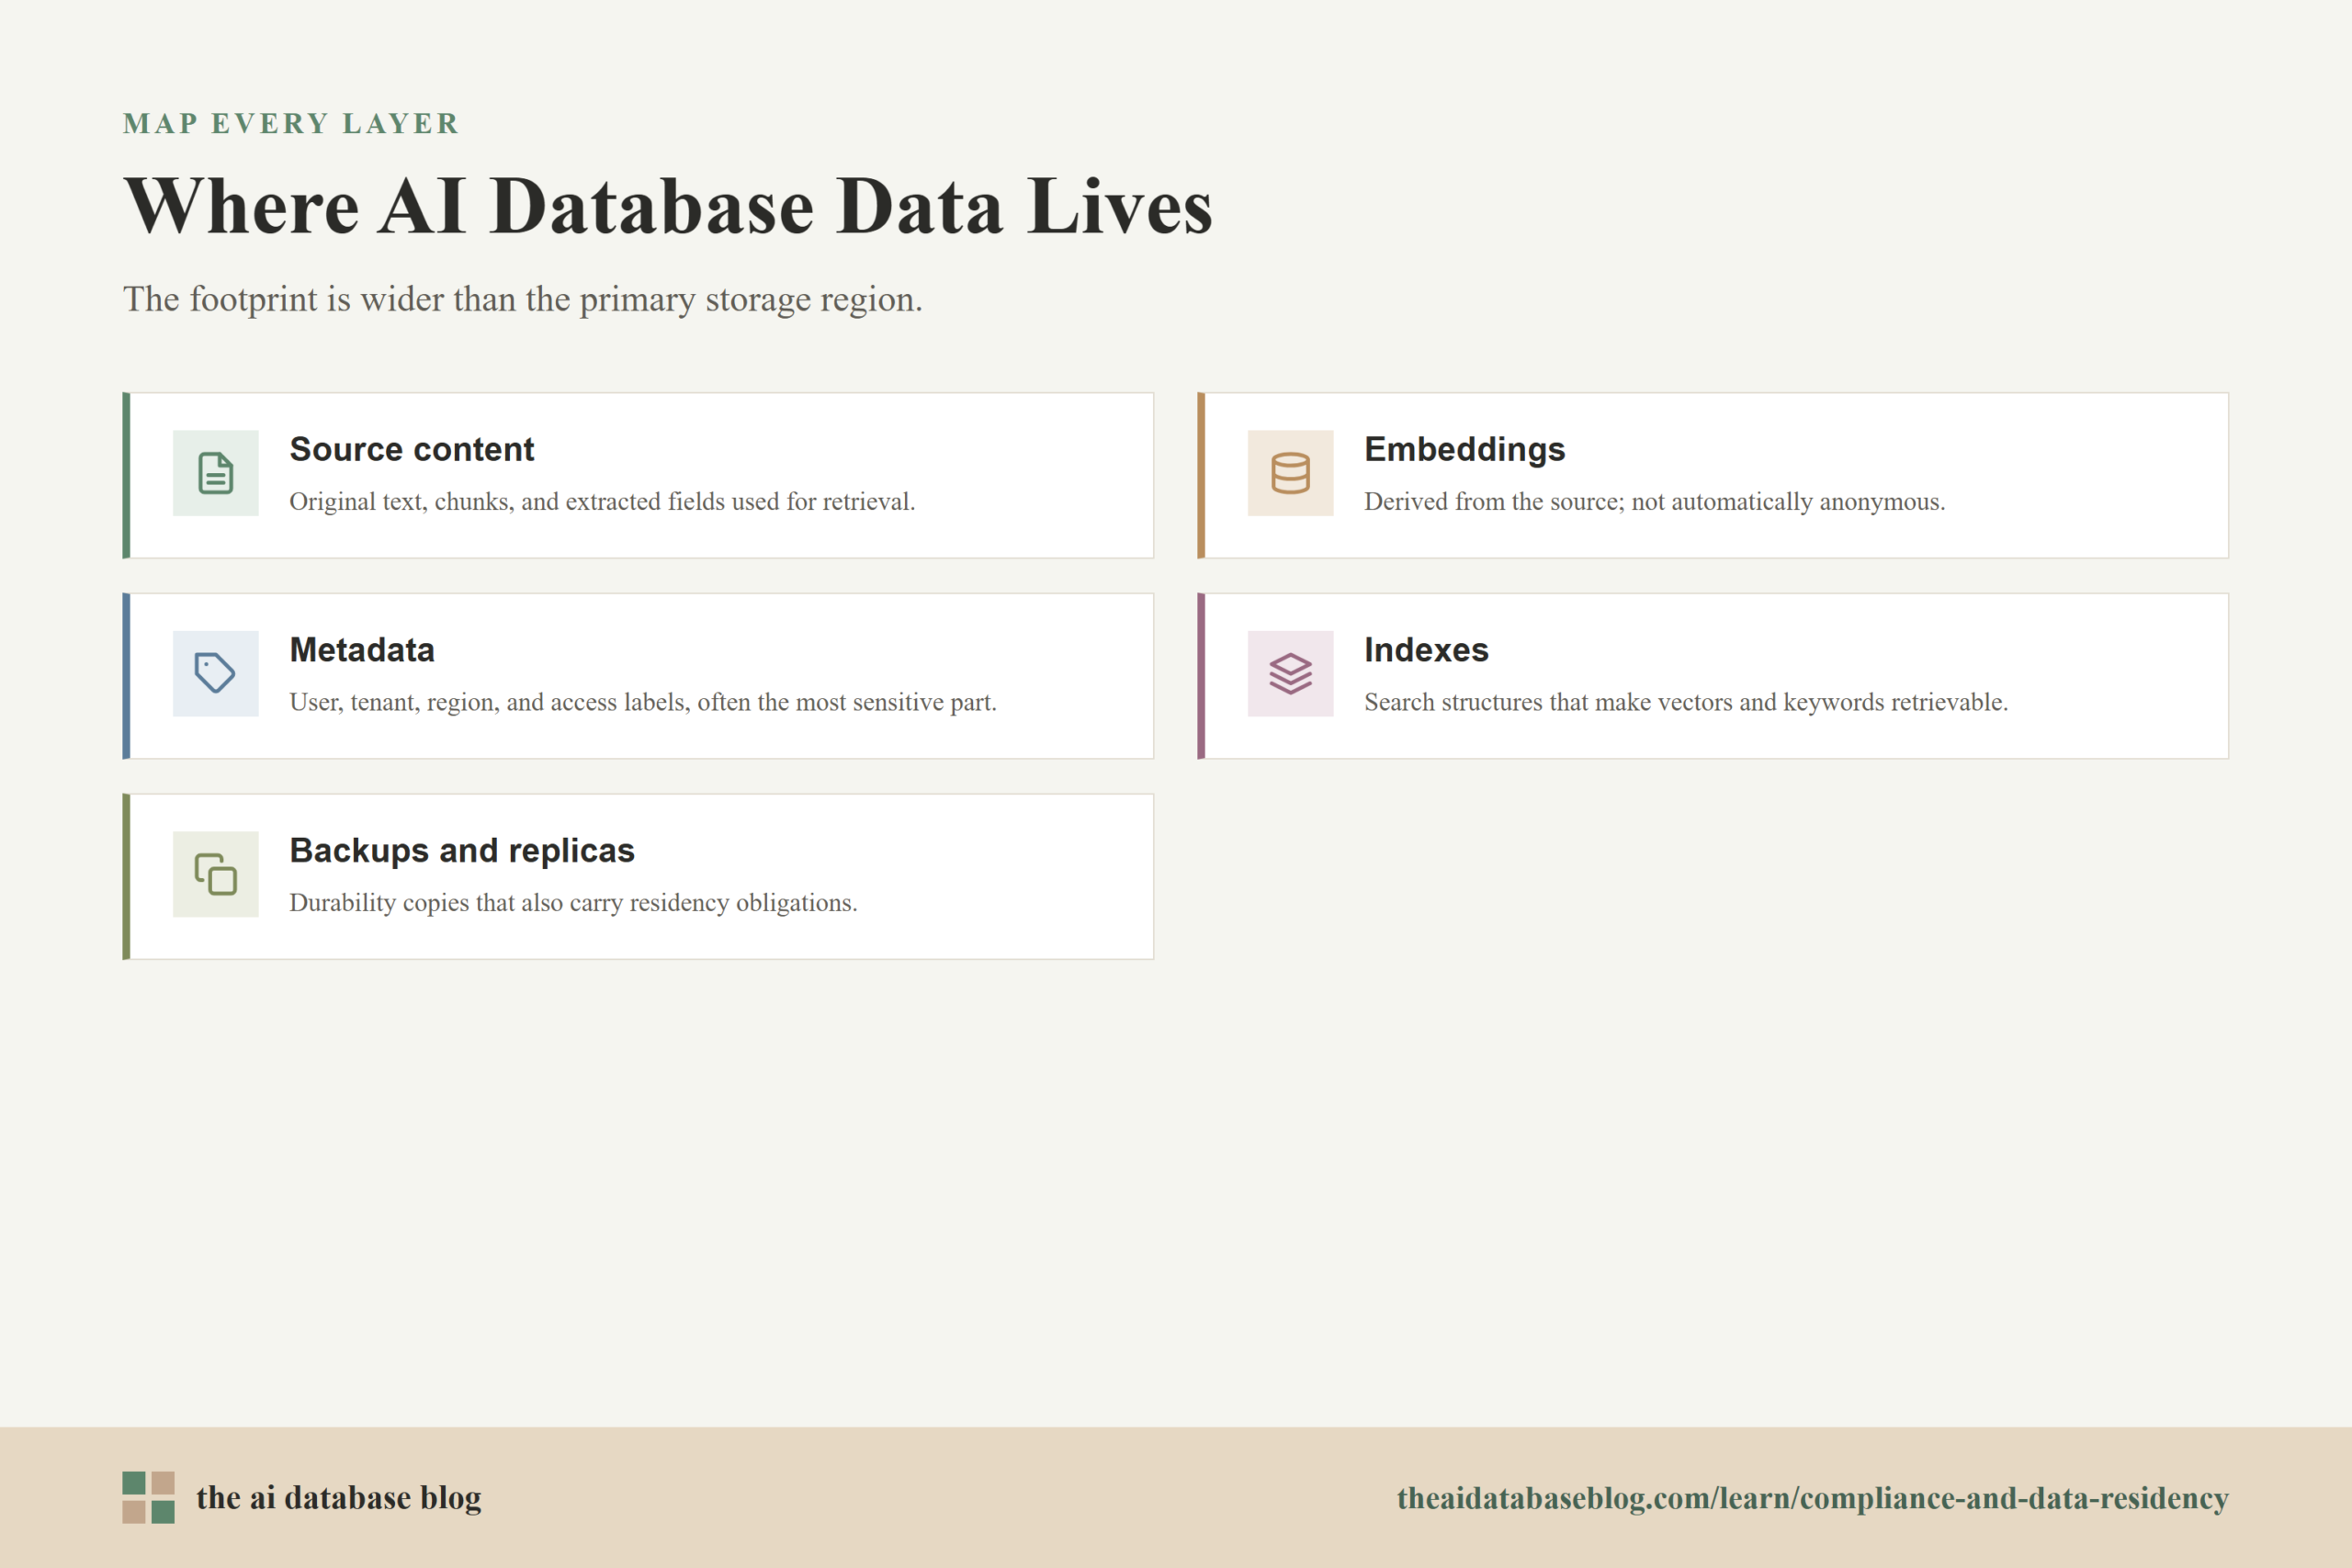Select the 'Indexes' card heading
This screenshot has height=1568, width=2352.
click(1426, 650)
